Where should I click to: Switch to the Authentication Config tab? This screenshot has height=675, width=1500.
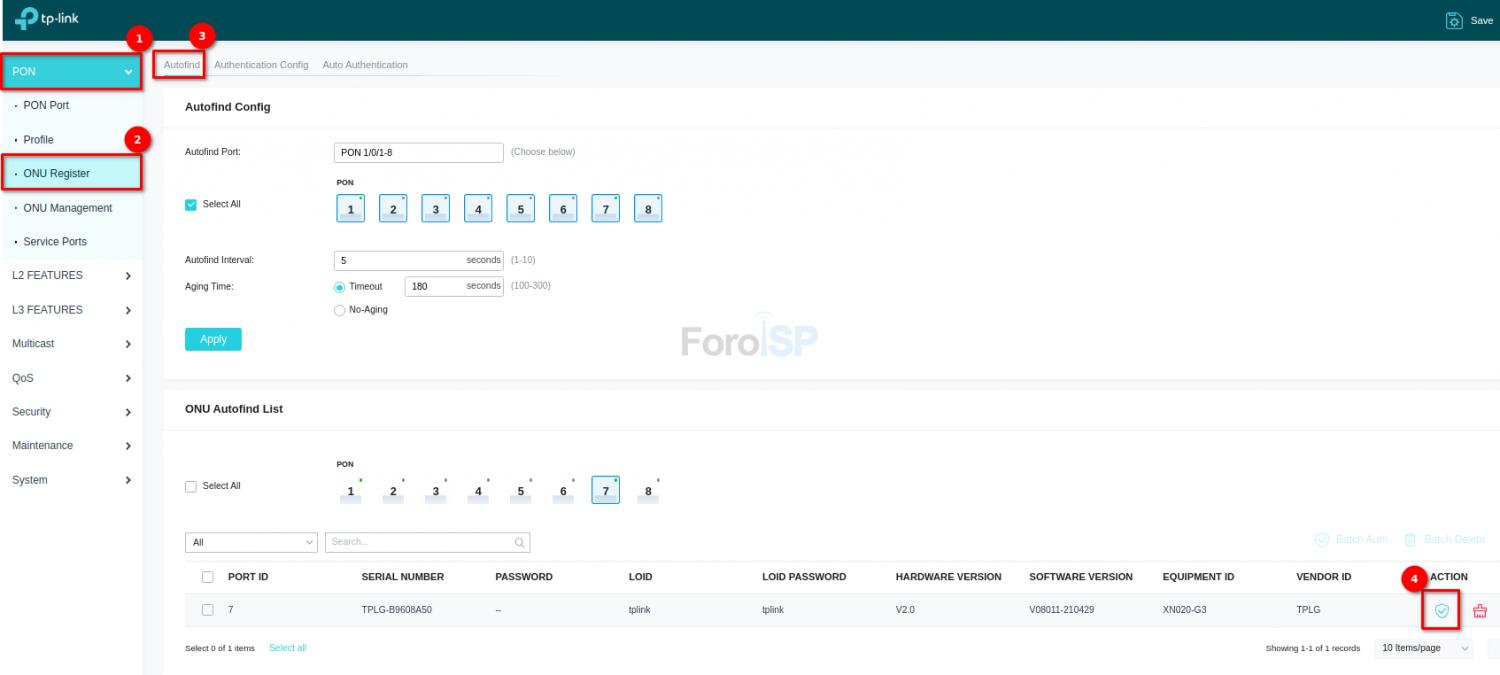point(261,65)
